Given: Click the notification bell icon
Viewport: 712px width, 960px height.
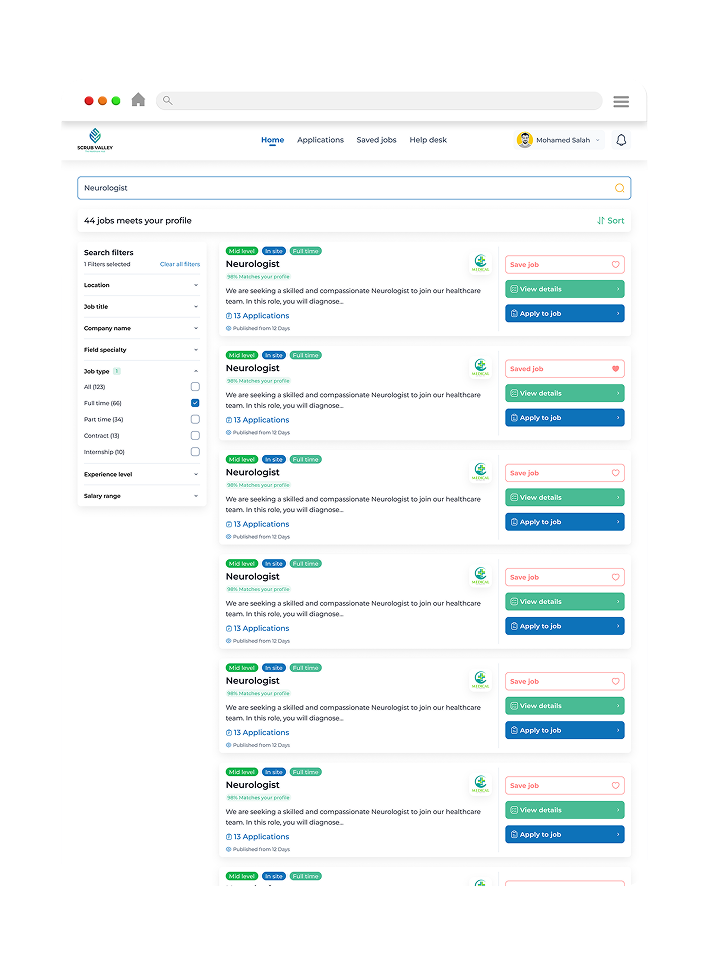Looking at the screenshot, I should coord(621,140).
